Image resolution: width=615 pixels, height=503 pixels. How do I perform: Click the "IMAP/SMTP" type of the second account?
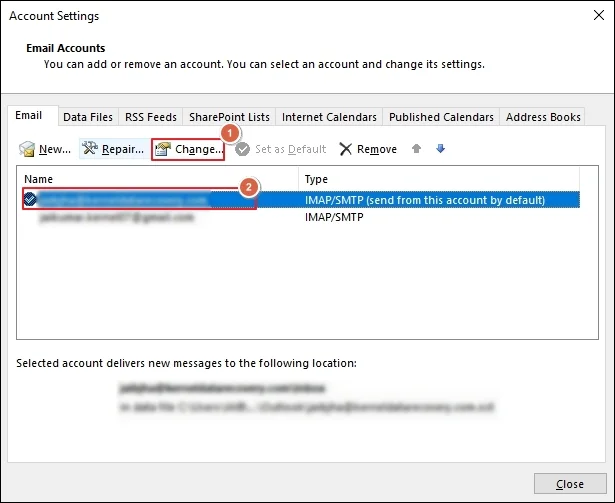[x=334, y=217]
